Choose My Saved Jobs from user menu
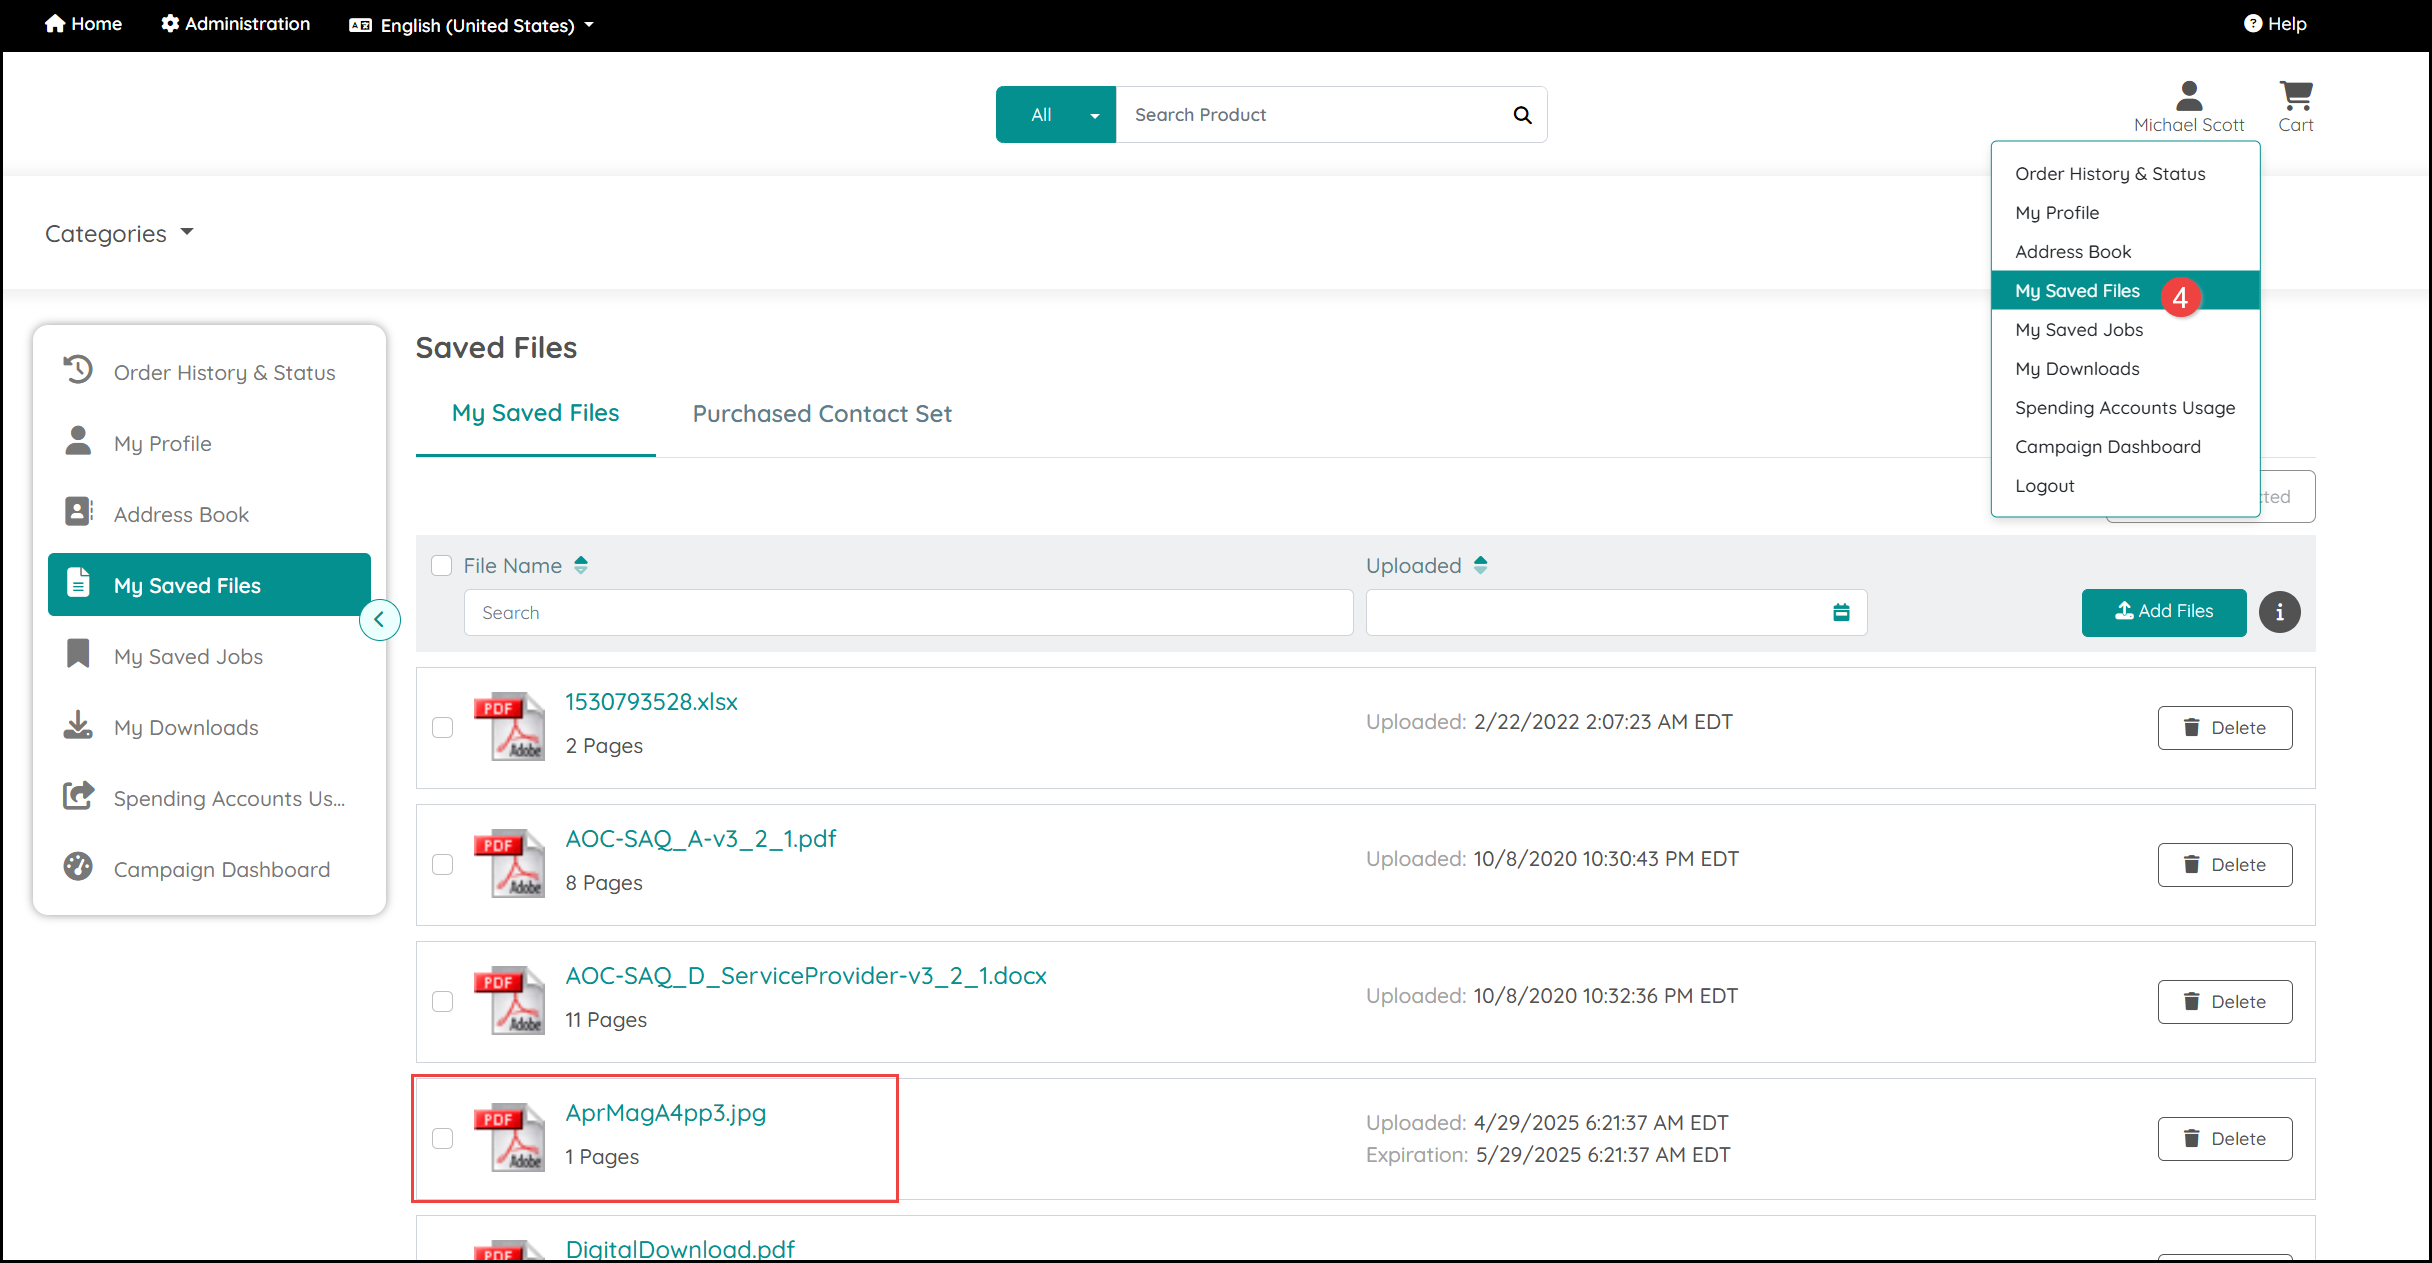The width and height of the screenshot is (2432, 1263). click(x=2079, y=330)
